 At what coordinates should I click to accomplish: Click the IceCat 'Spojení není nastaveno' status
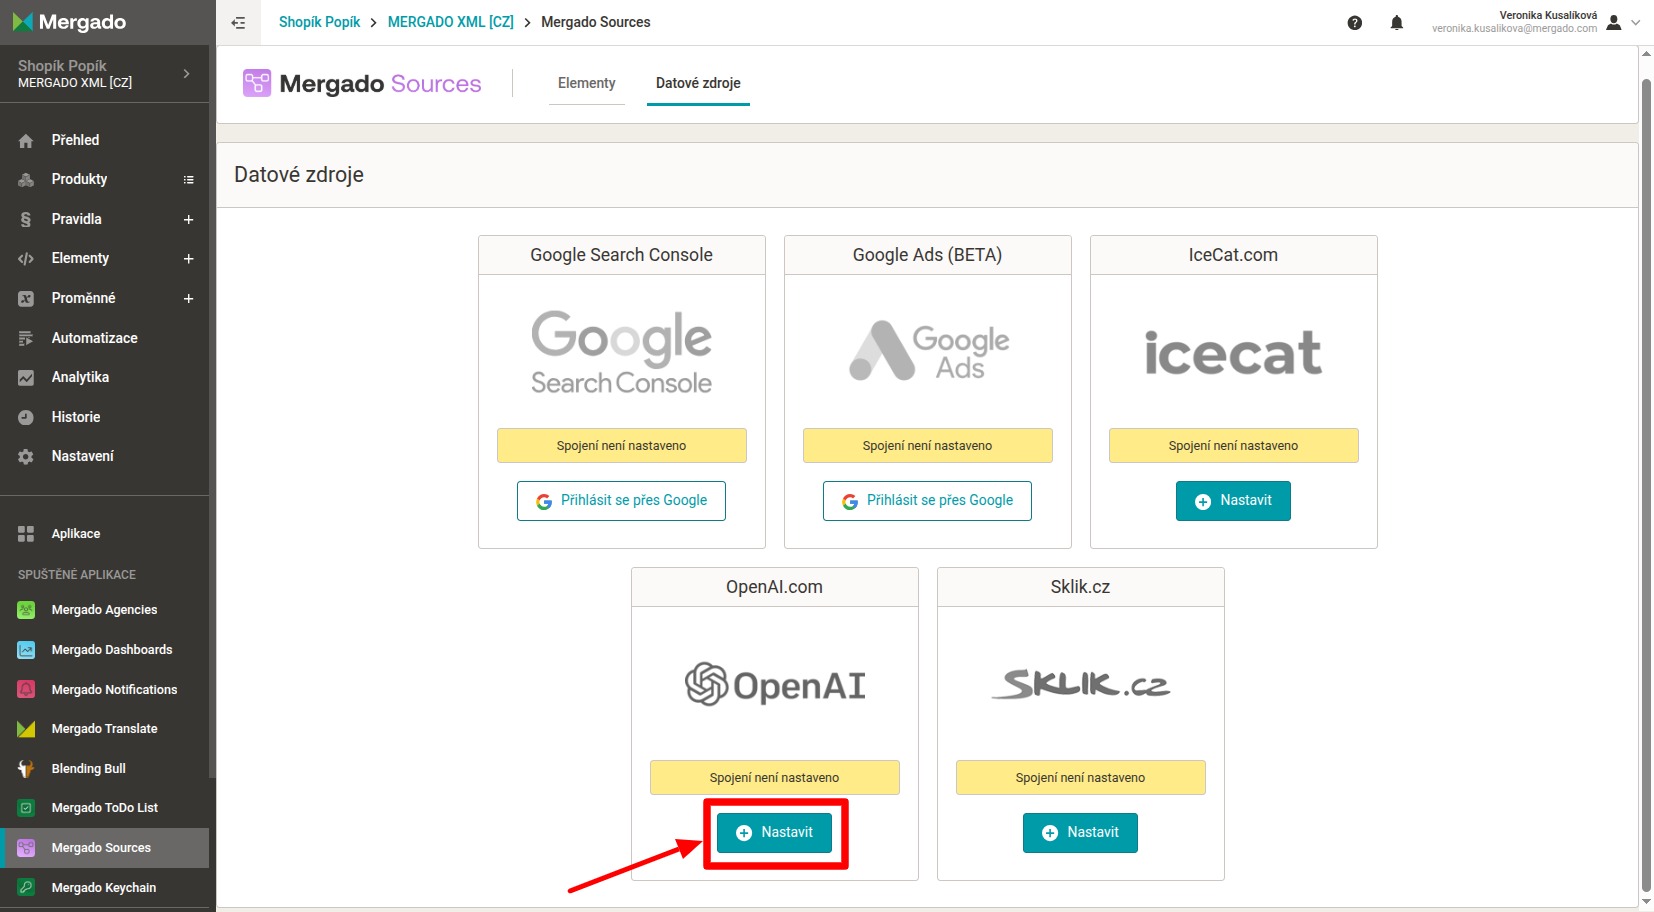tap(1233, 446)
